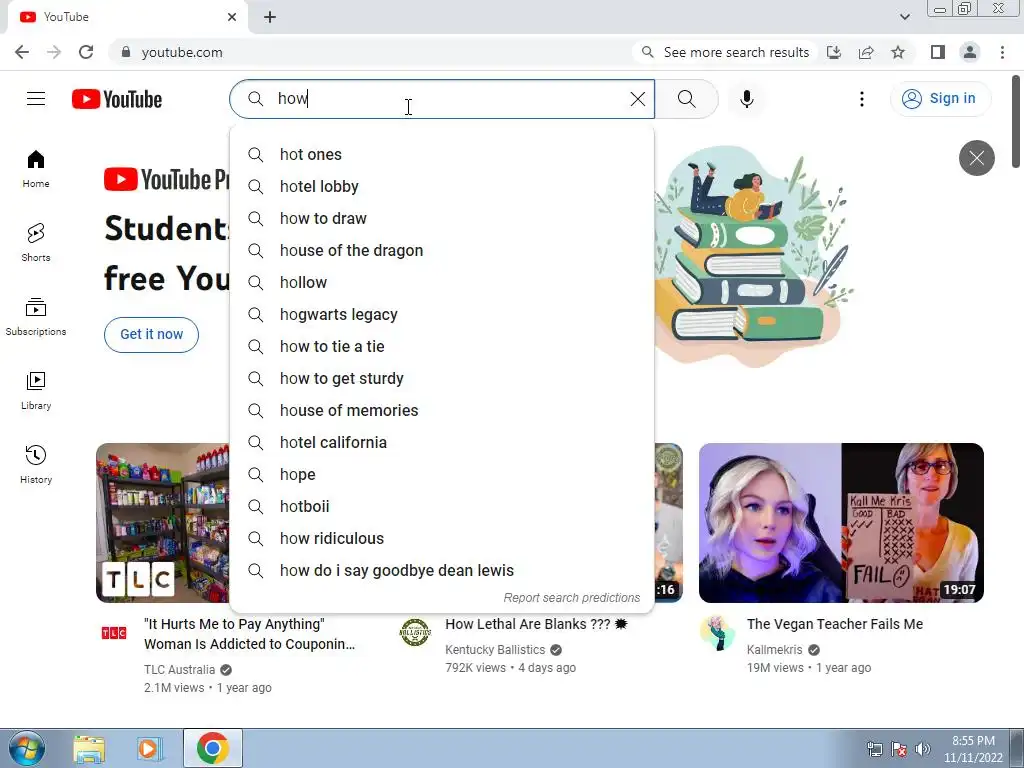Open Kentucky Ballistics channel name
This screenshot has width=1024, height=768.
point(495,650)
